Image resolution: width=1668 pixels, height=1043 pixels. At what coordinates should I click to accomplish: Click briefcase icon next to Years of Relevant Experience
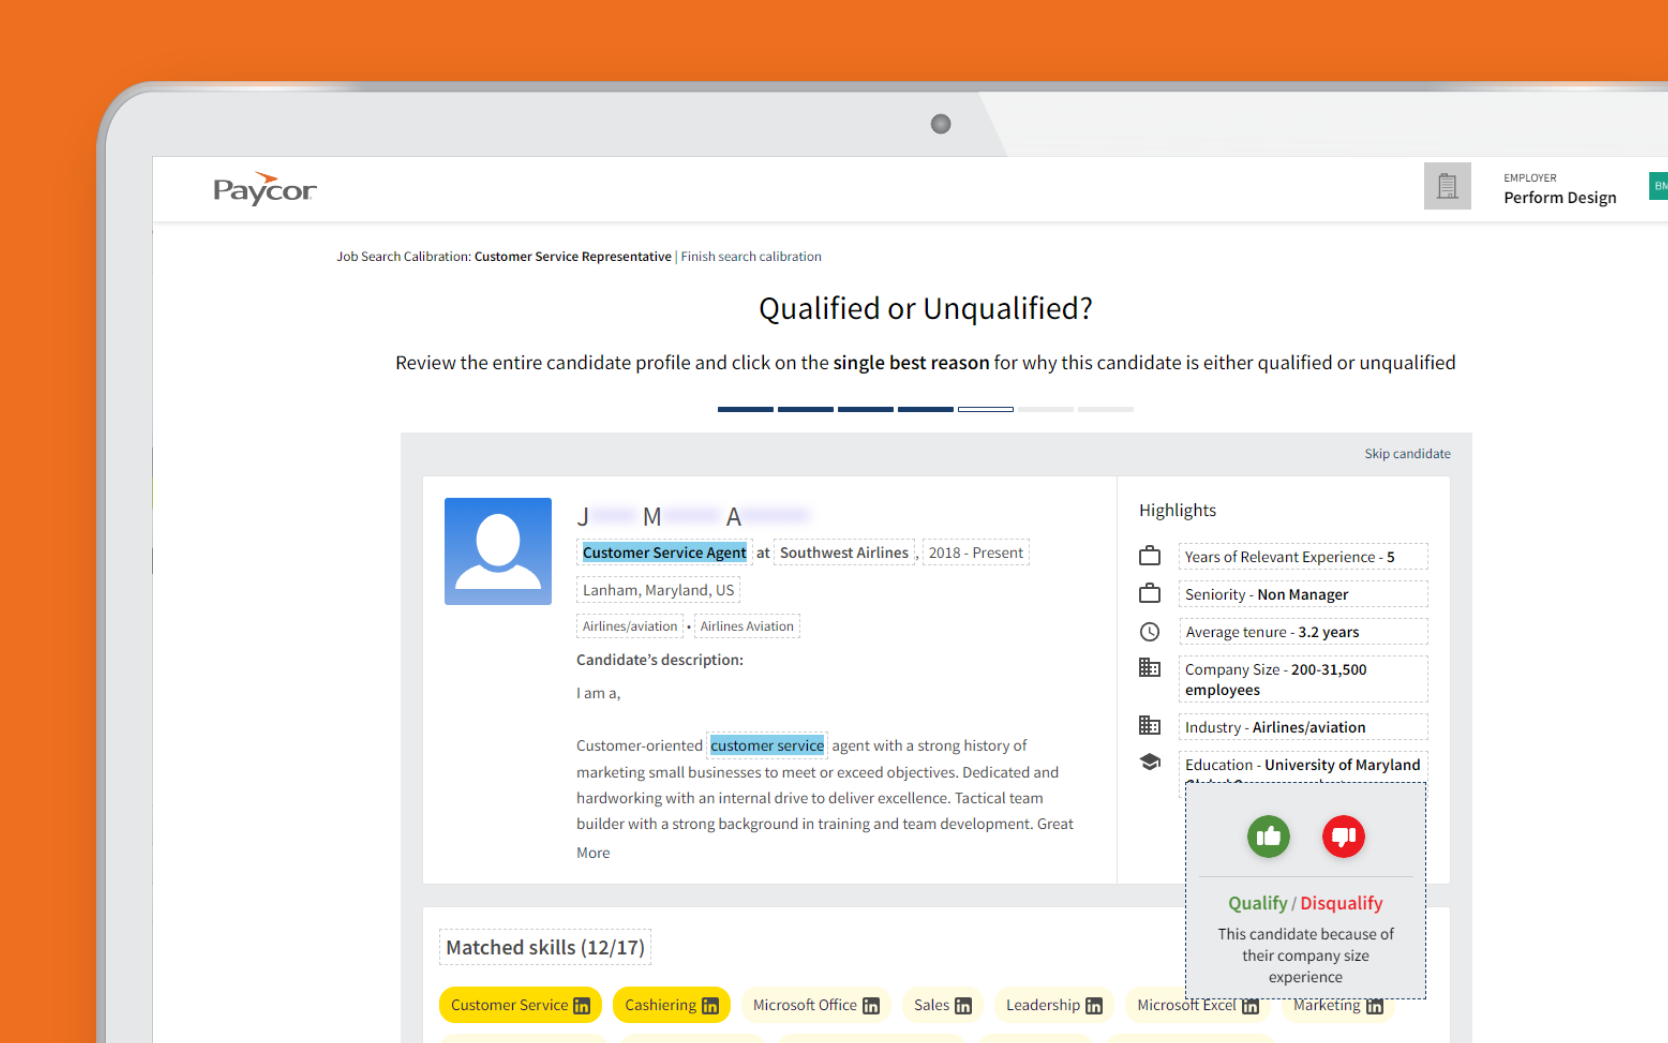click(x=1150, y=556)
